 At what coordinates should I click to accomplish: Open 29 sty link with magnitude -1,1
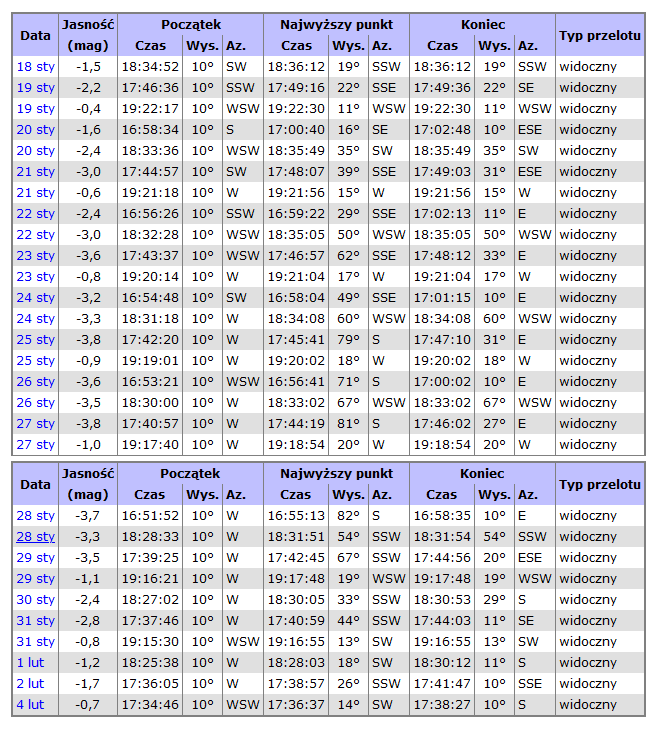pos(36,579)
